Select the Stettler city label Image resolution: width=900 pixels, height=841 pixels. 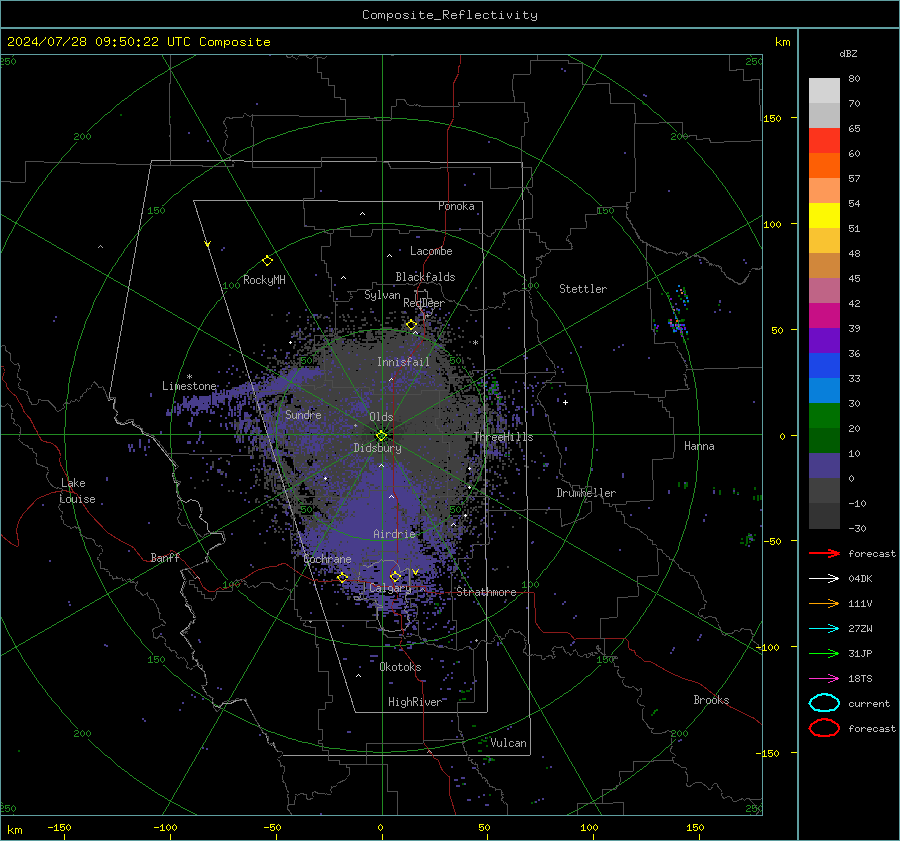583,289
